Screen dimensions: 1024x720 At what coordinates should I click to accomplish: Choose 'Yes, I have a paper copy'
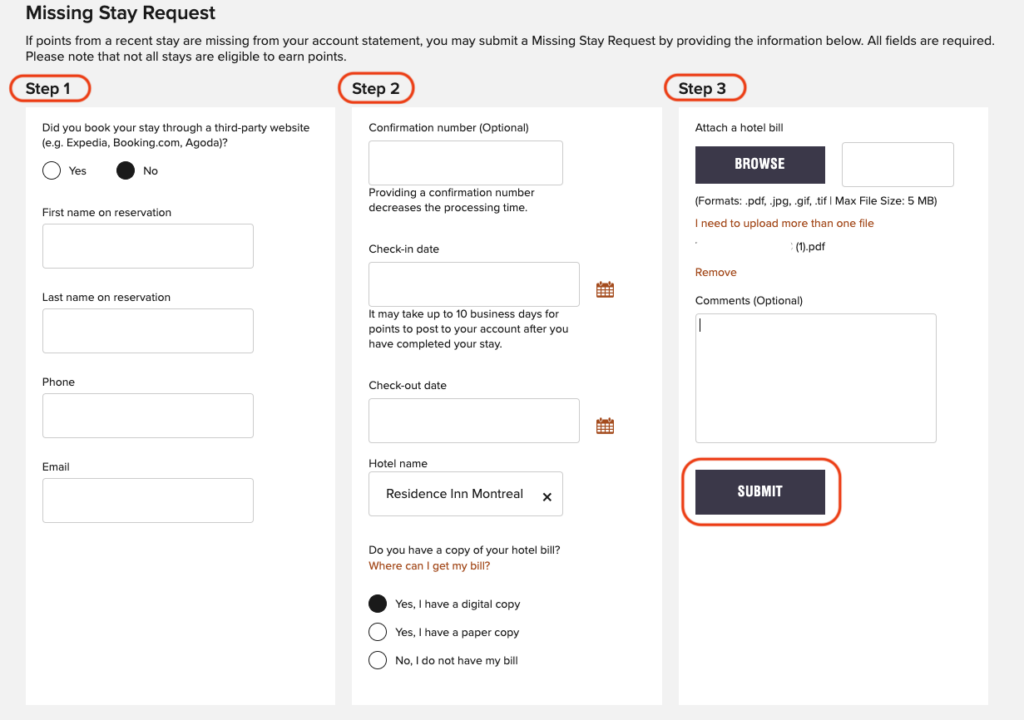(x=378, y=632)
